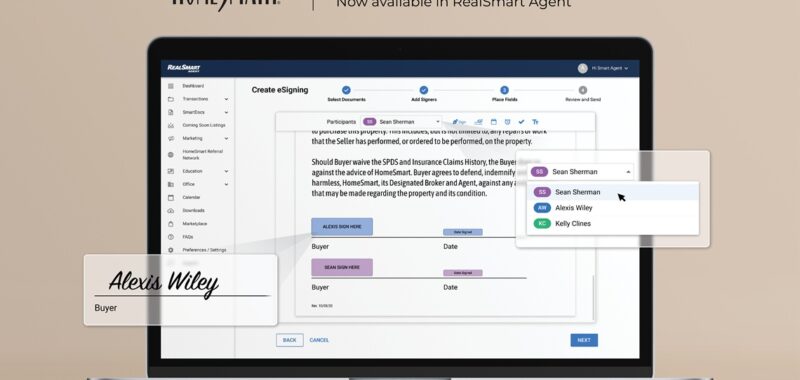This screenshot has width=800, height=380.
Task: Click the Marketing megaphone icon
Action: pyautogui.click(x=171, y=138)
